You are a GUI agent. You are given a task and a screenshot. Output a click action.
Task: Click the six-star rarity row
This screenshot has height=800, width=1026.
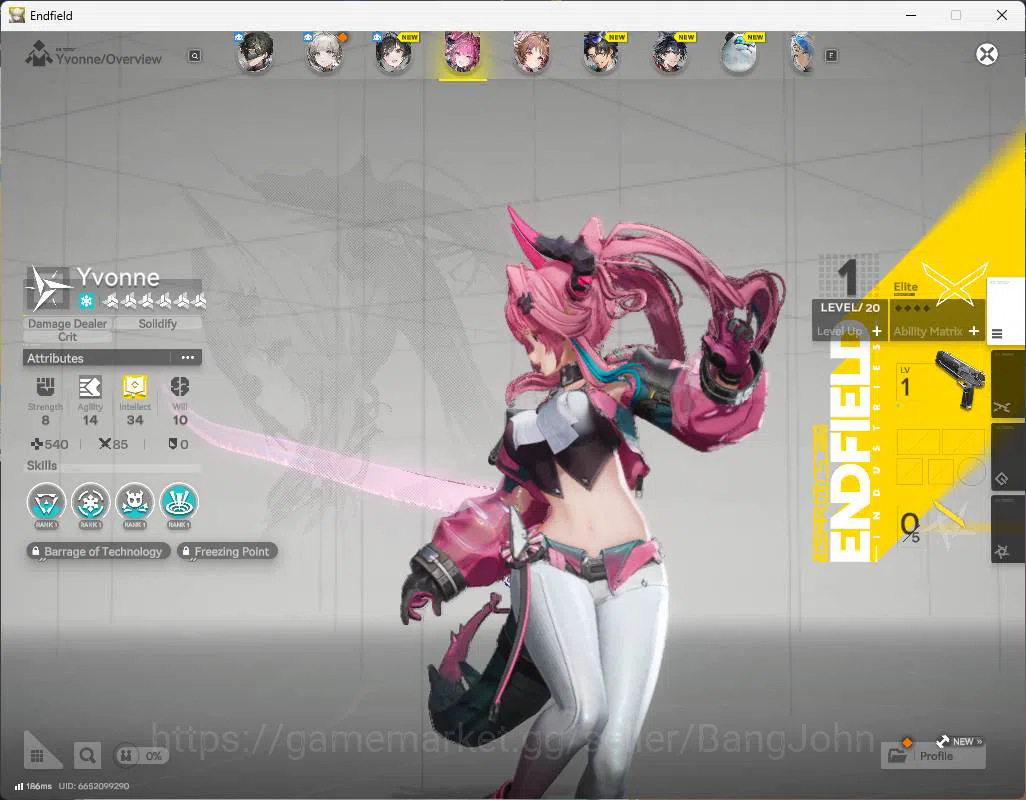[155, 301]
